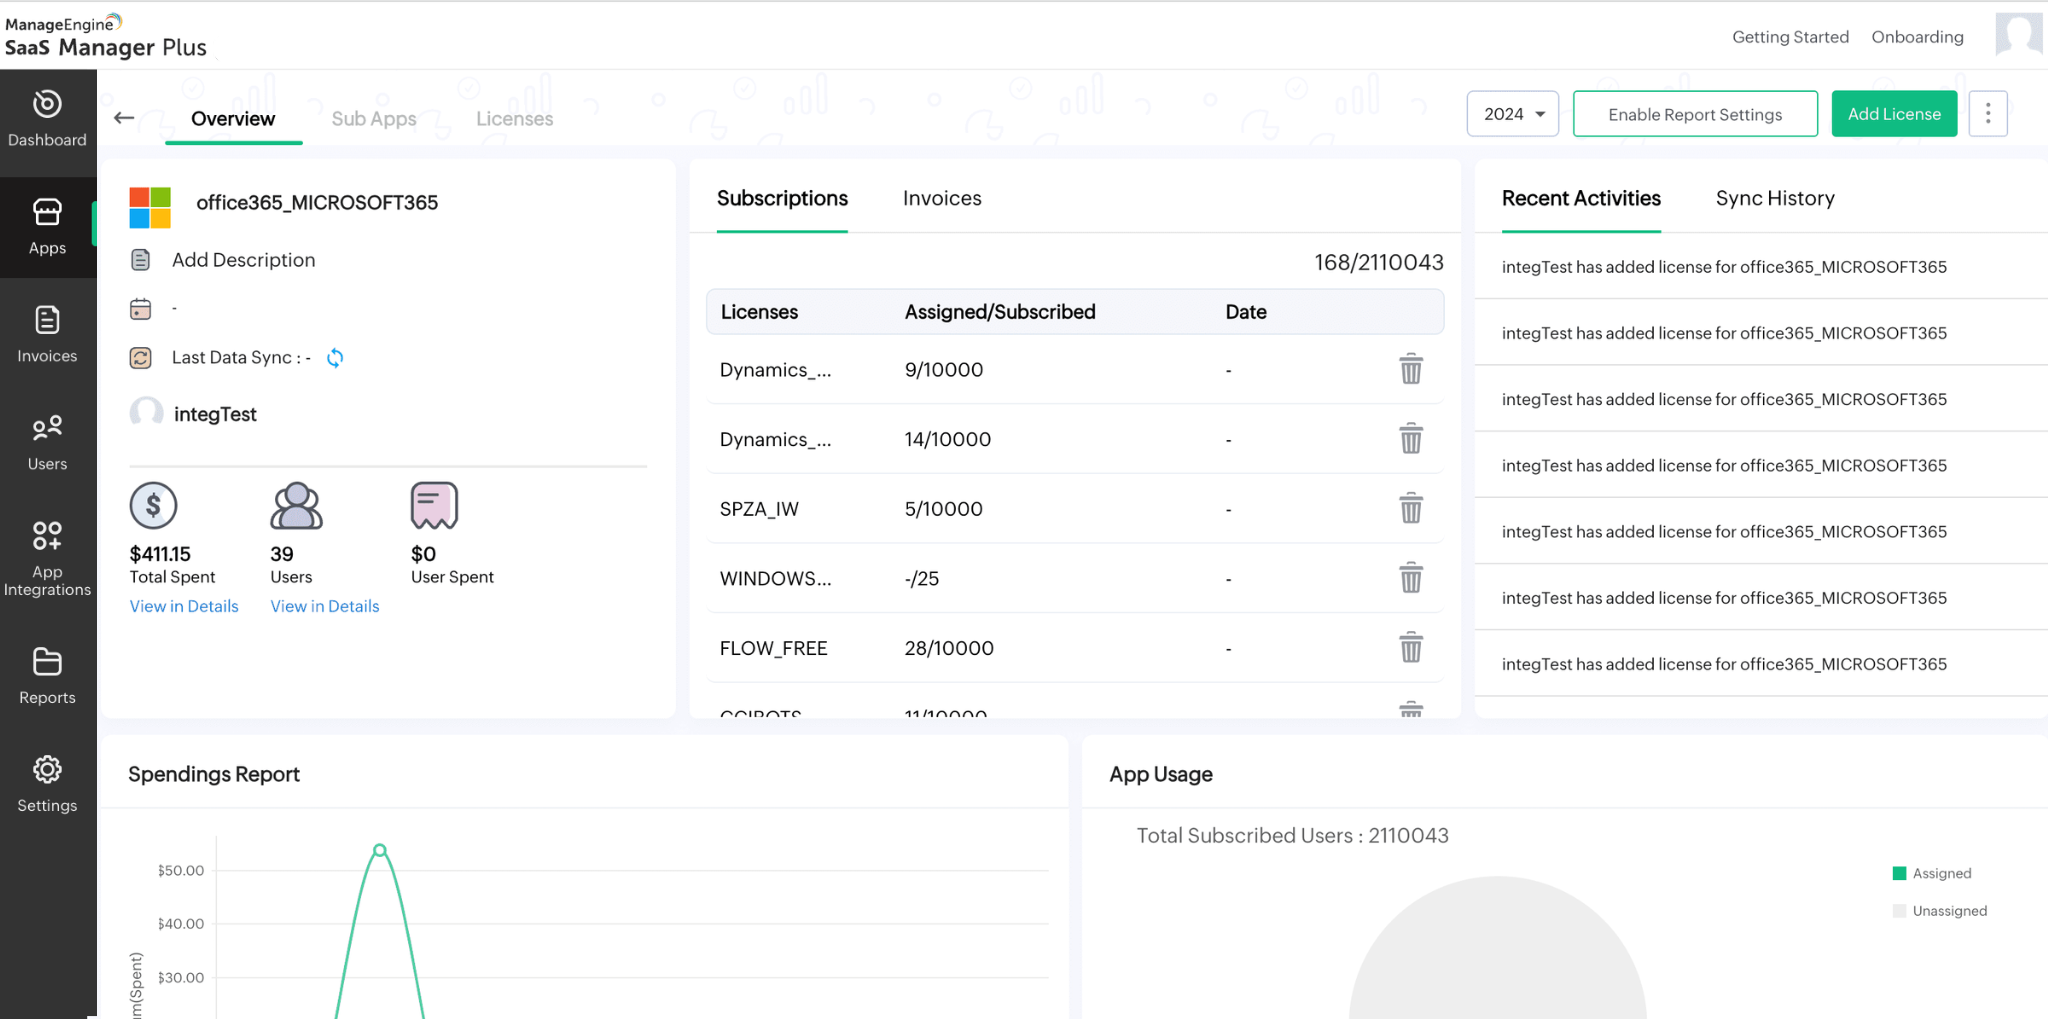The width and height of the screenshot is (2048, 1019).
Task: Click Total Subscribed Users : 2110043 text
Action: click(x=1292, y=835)
